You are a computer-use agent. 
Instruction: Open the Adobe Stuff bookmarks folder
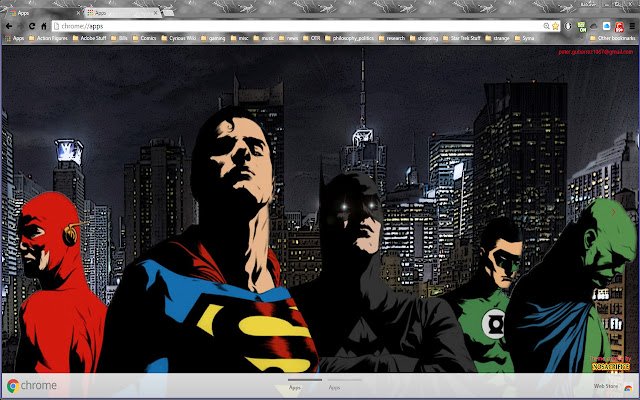coord(90,38)
